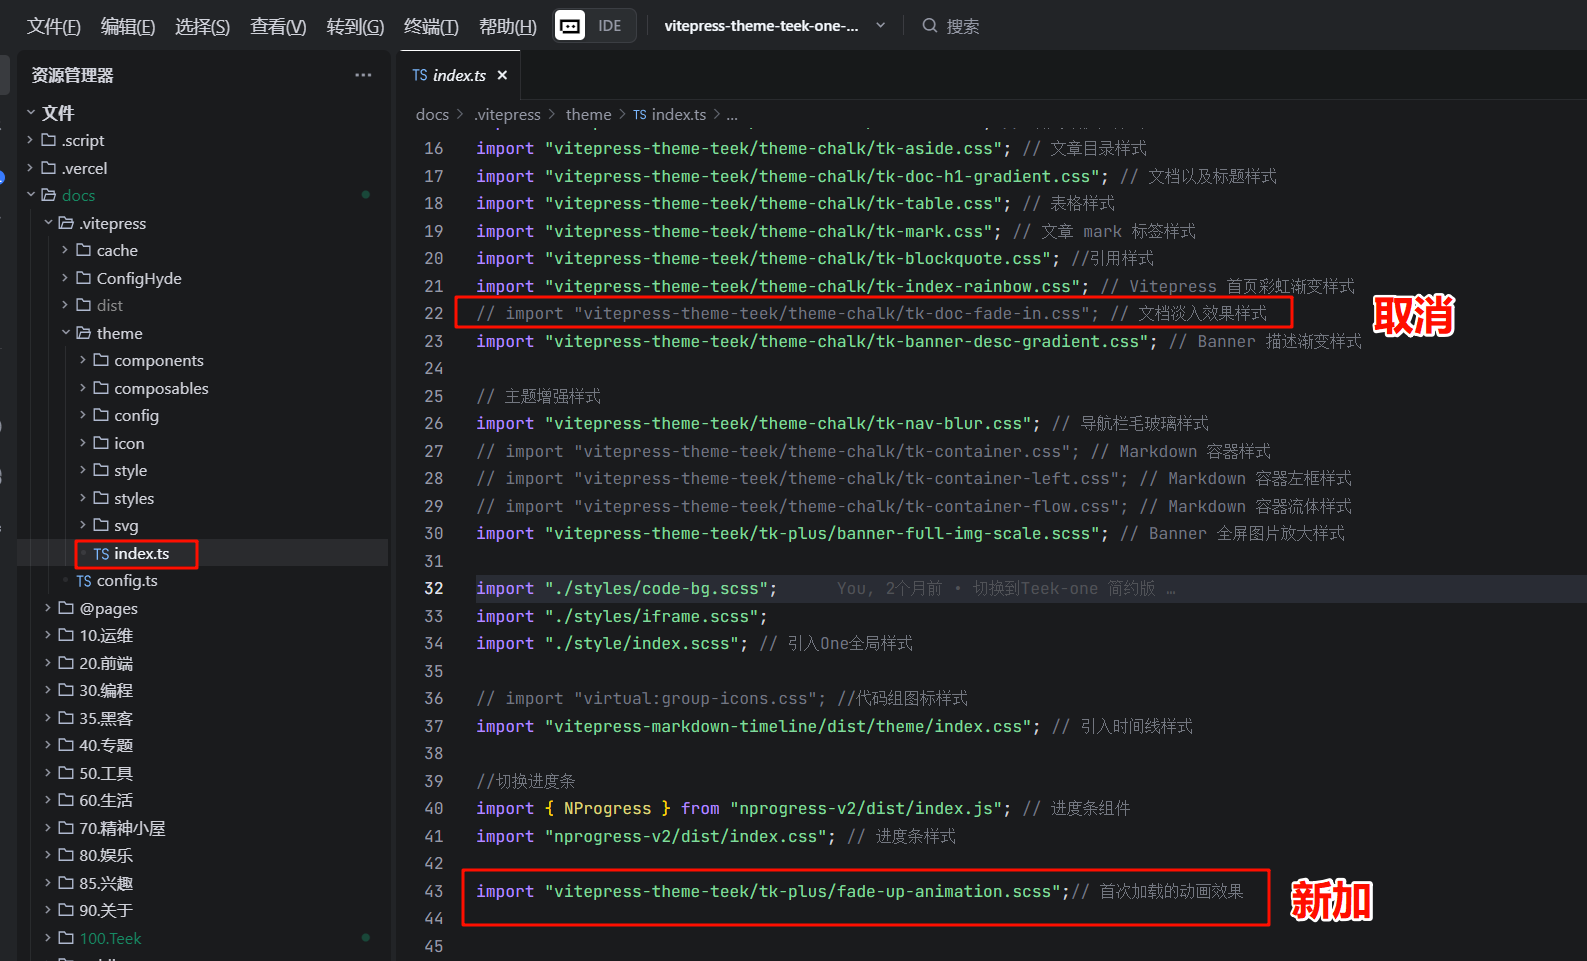Open the 终端(T) menu
Image resolution: width=1587 pixels, height=961 pixels.
tap(431, 26)
